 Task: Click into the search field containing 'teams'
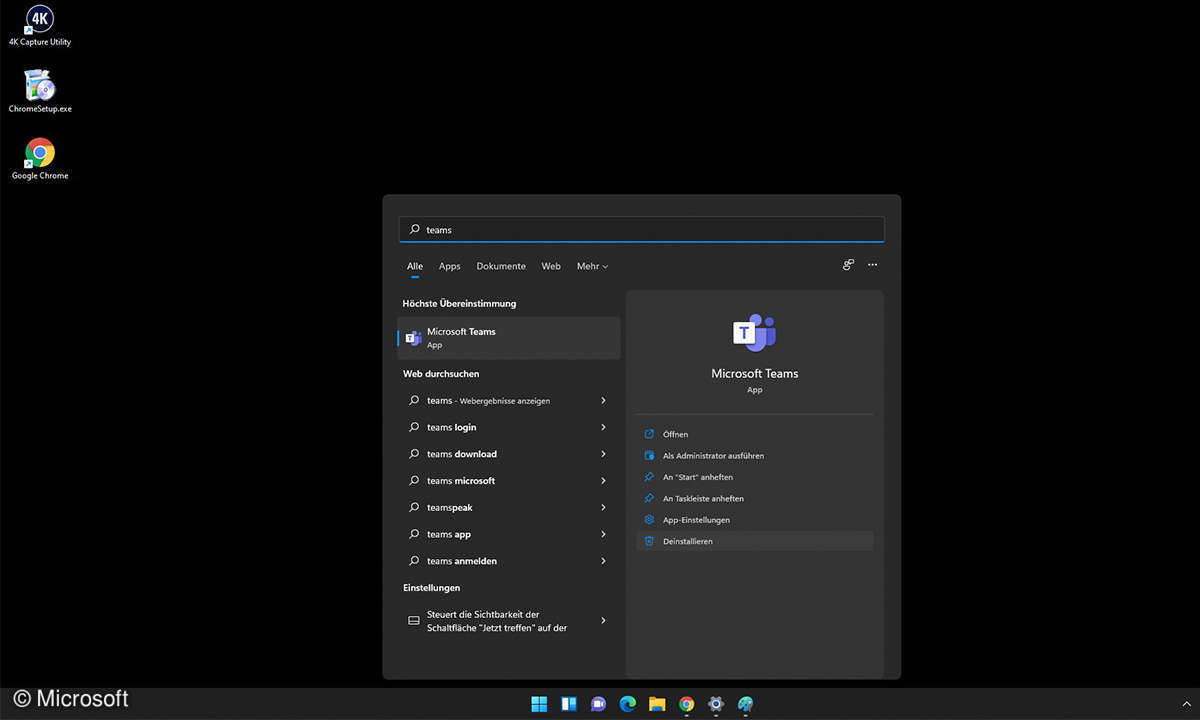pos(641,229)
